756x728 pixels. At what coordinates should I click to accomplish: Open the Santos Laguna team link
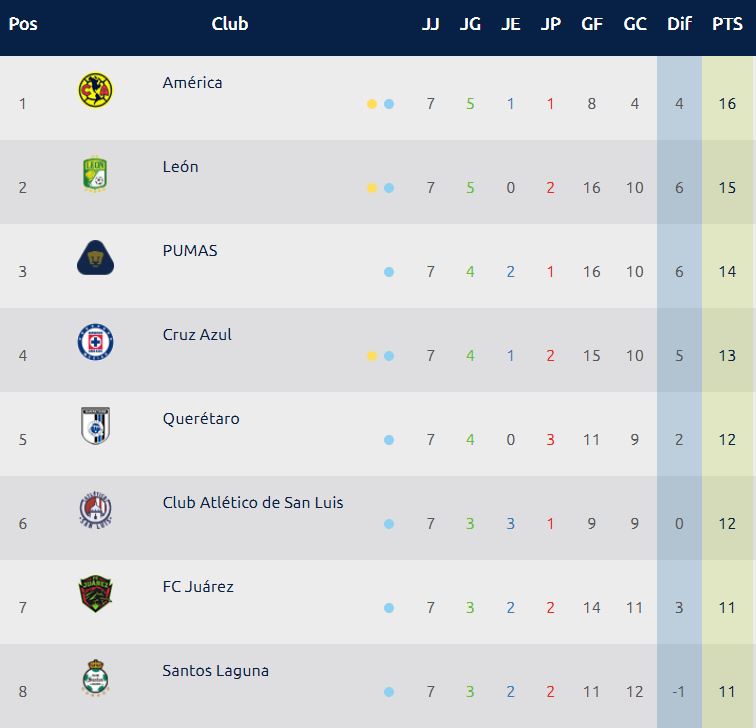tap(216, 671)
